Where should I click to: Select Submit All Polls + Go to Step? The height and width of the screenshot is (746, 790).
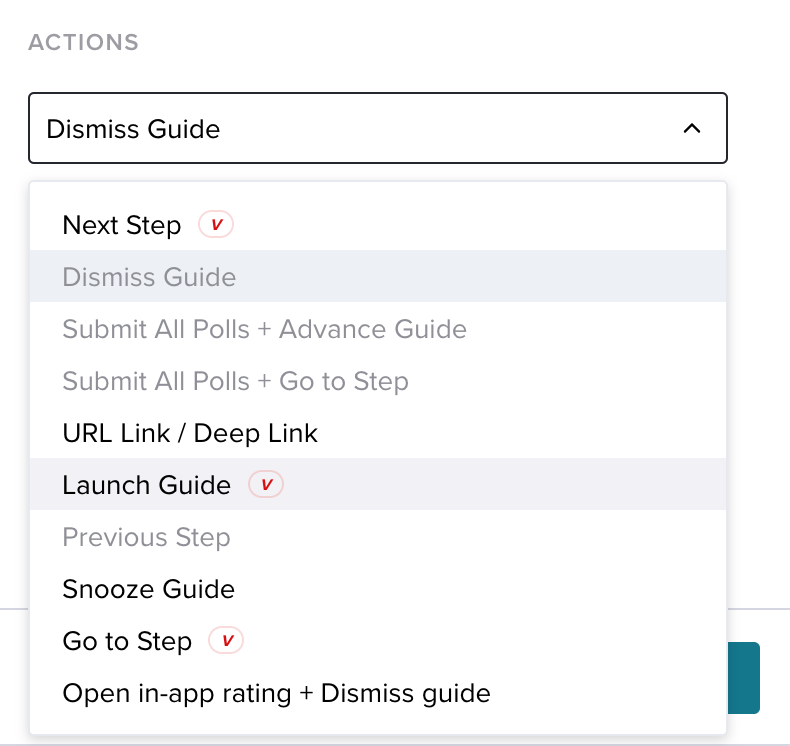(x=378, y=381)
